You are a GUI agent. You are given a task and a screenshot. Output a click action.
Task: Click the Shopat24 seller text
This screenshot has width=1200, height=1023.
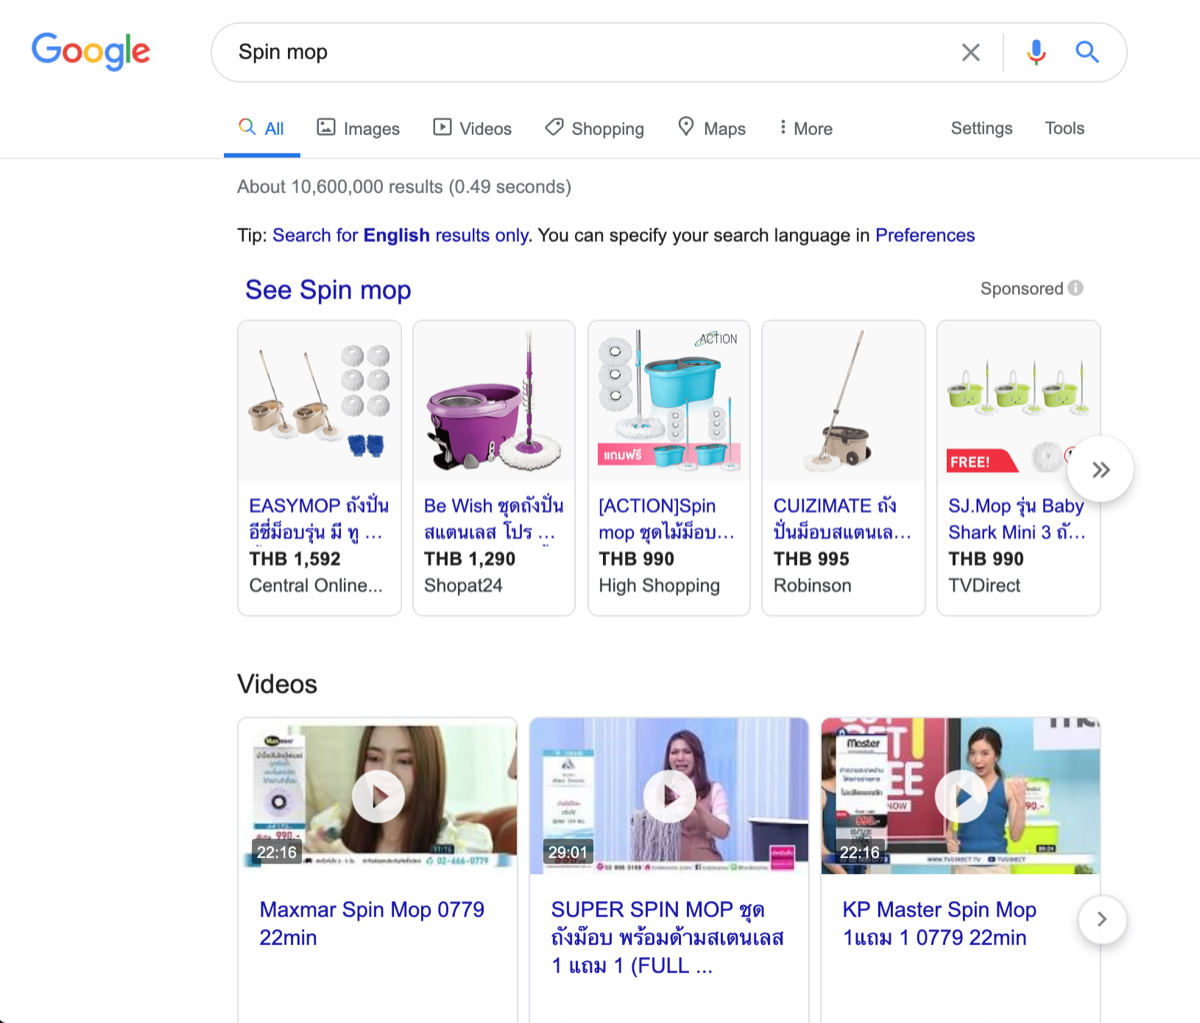coord(463,586)
